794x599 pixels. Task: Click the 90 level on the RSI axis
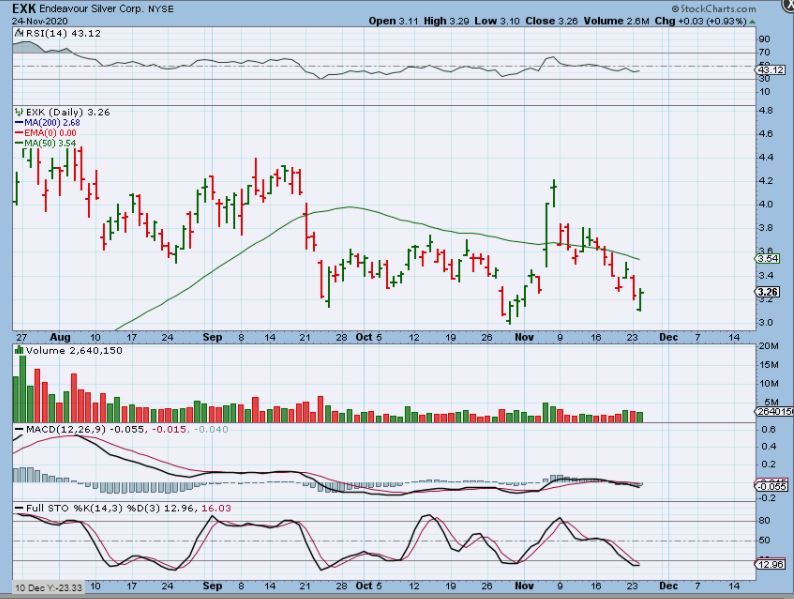coord(765,39)
